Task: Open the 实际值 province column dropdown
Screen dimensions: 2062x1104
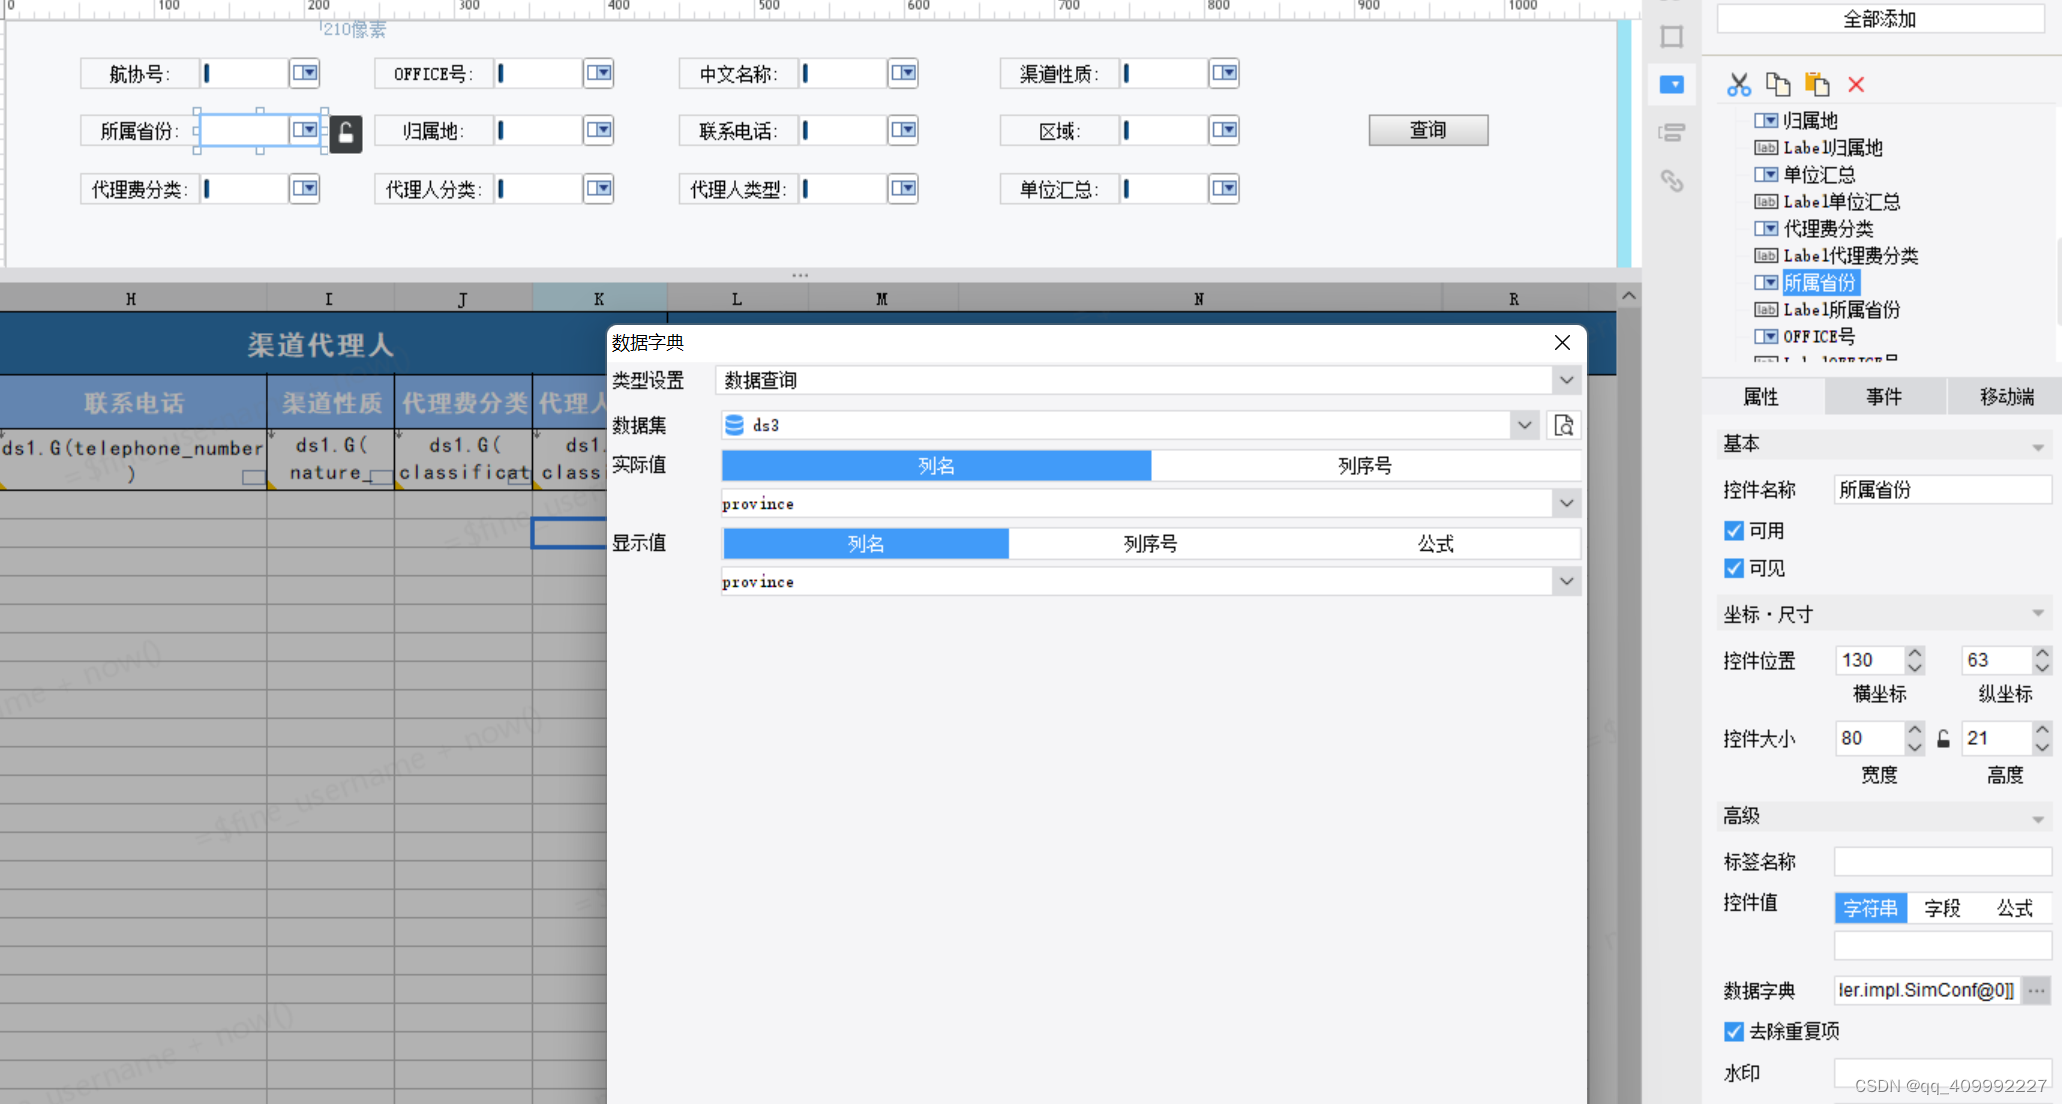Action: 1566,503
